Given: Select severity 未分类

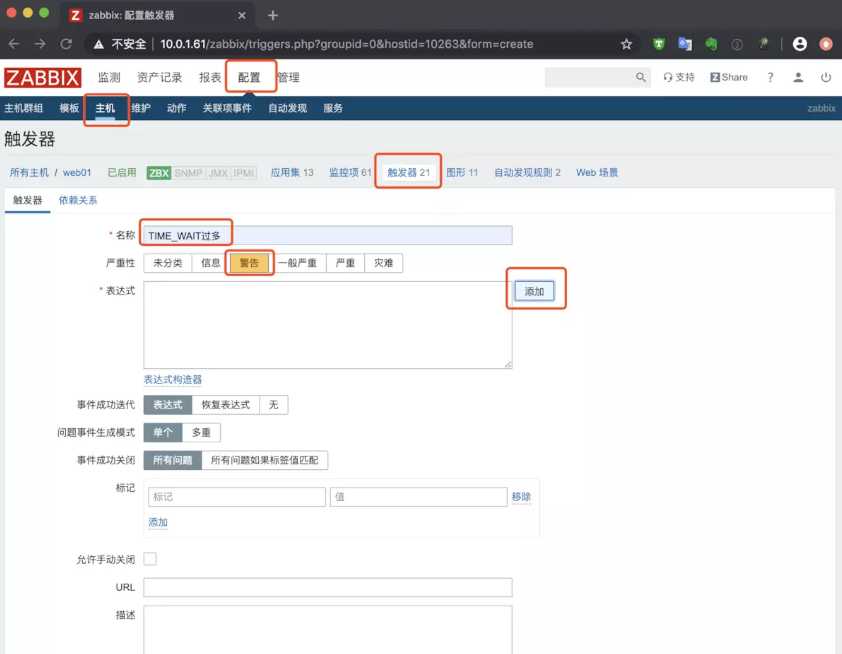Looking at the screenshot, I should [168, 263].
